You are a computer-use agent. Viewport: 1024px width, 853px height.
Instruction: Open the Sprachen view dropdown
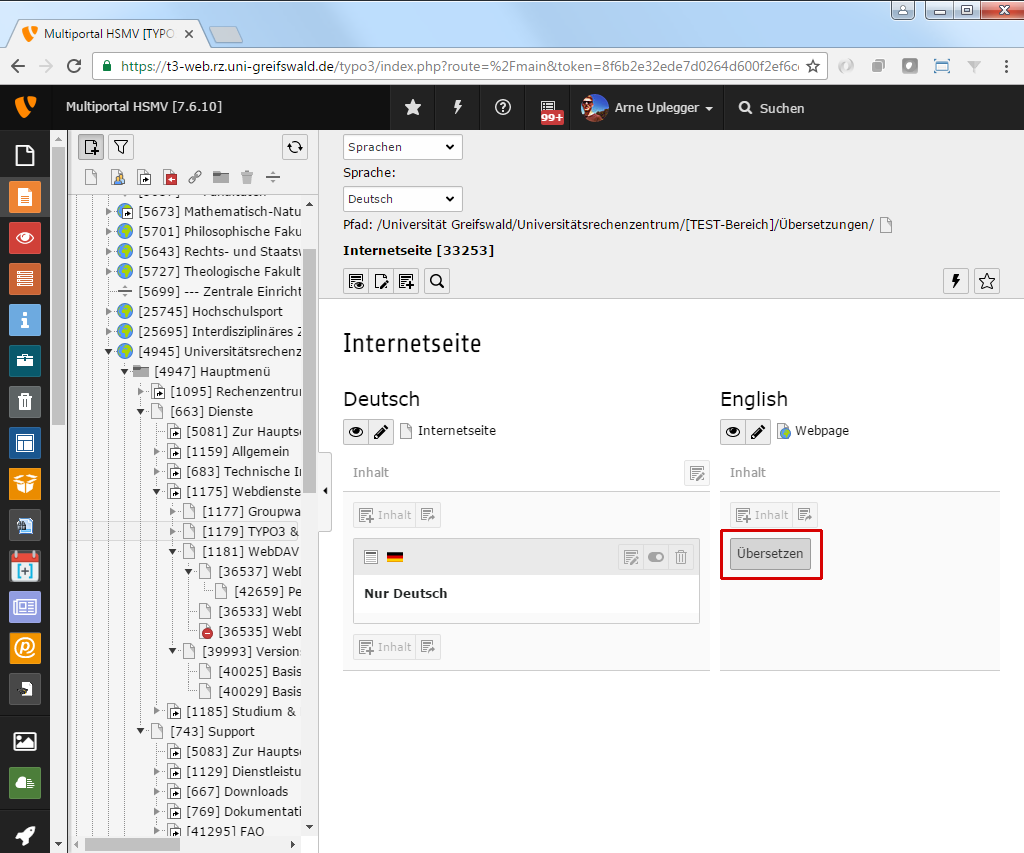point(403,147)
